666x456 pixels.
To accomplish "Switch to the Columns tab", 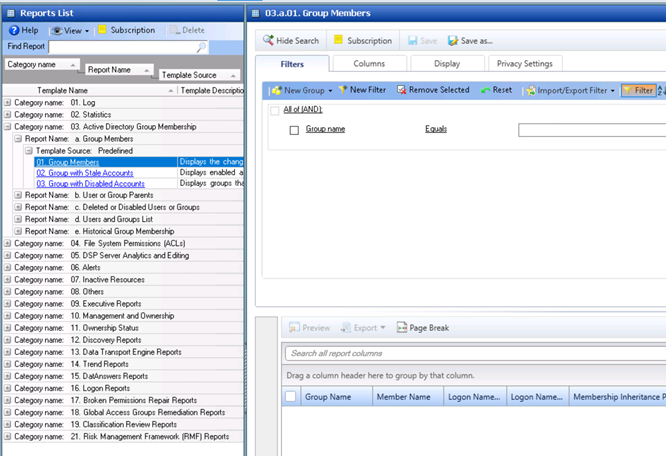I will pos(368,64).
